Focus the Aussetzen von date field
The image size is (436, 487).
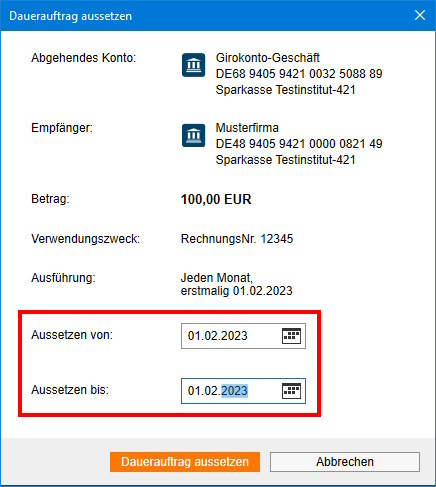coord(243,336)
